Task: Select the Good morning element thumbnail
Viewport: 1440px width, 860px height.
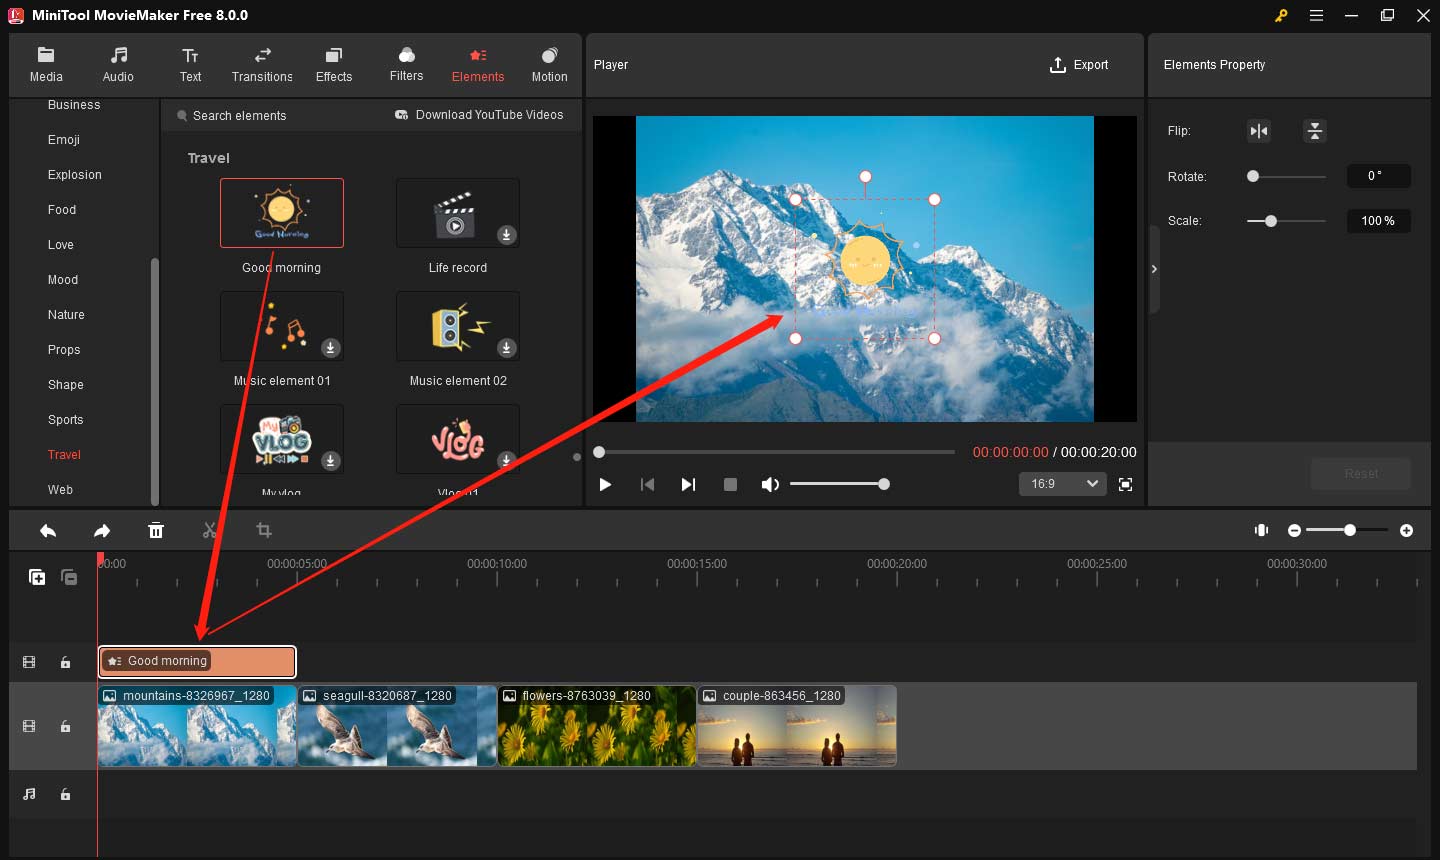Action: 282,213
